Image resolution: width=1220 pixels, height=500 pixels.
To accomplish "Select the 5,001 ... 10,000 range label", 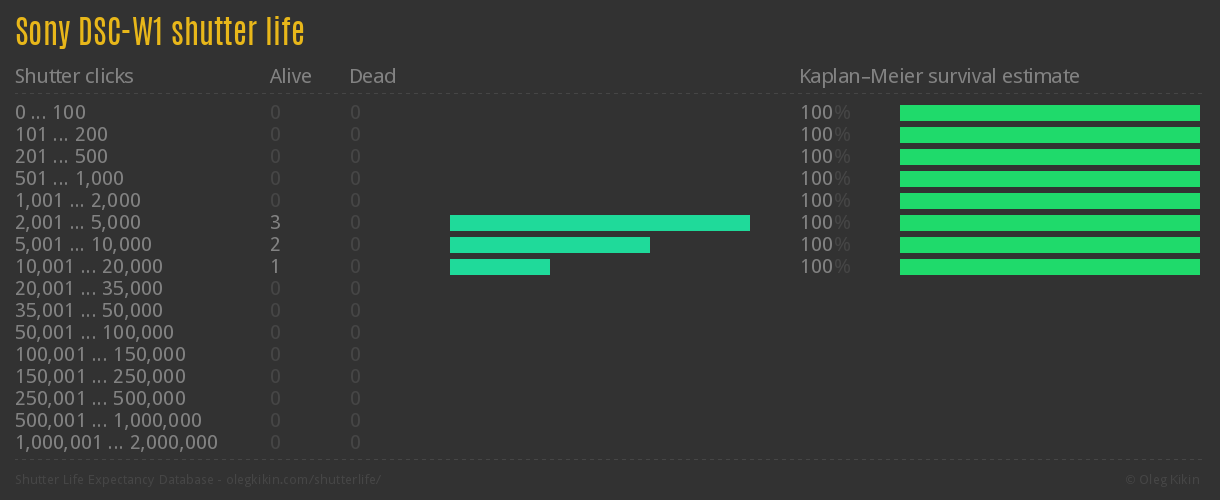I will 83,245.
